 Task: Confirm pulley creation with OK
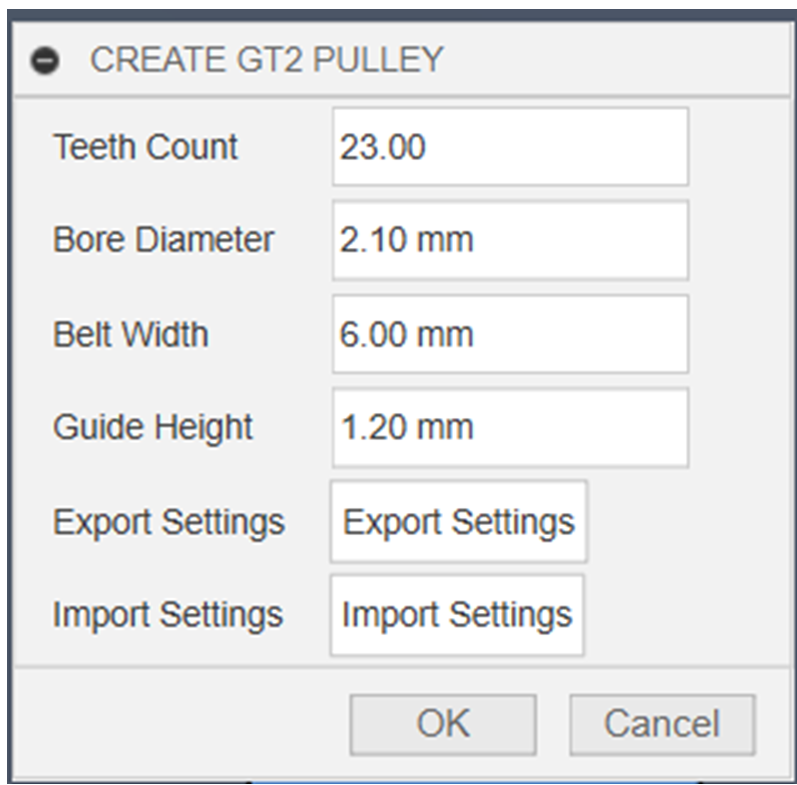442,724
